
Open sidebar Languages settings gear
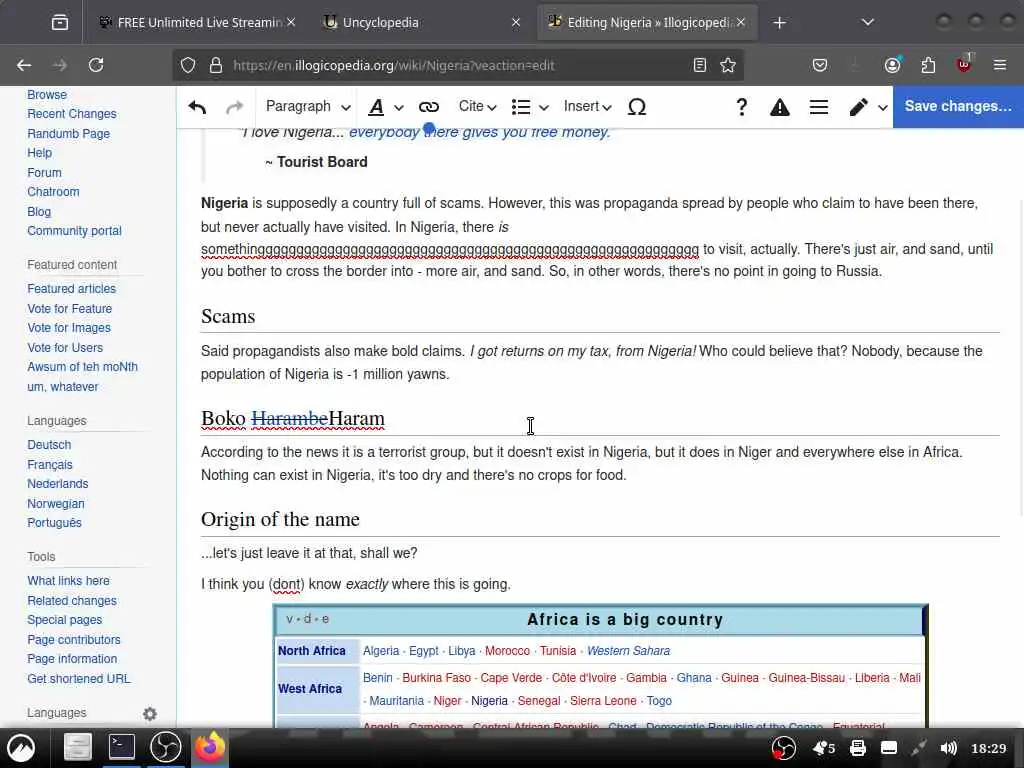click(150, 714)
